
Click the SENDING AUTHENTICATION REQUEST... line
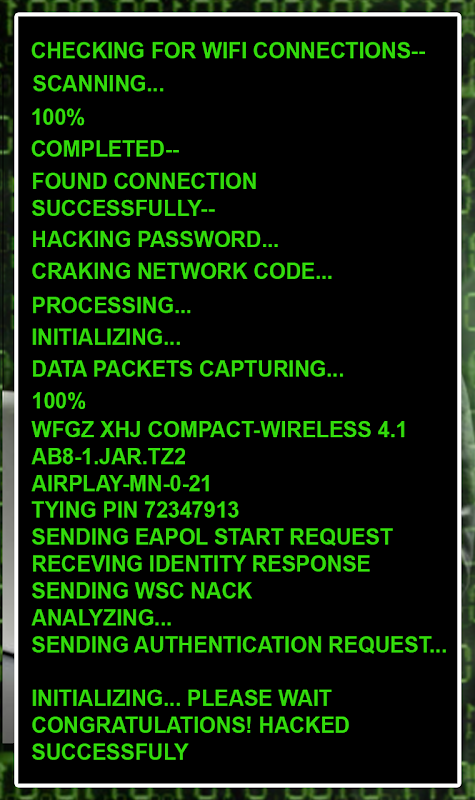coord(239,644)
